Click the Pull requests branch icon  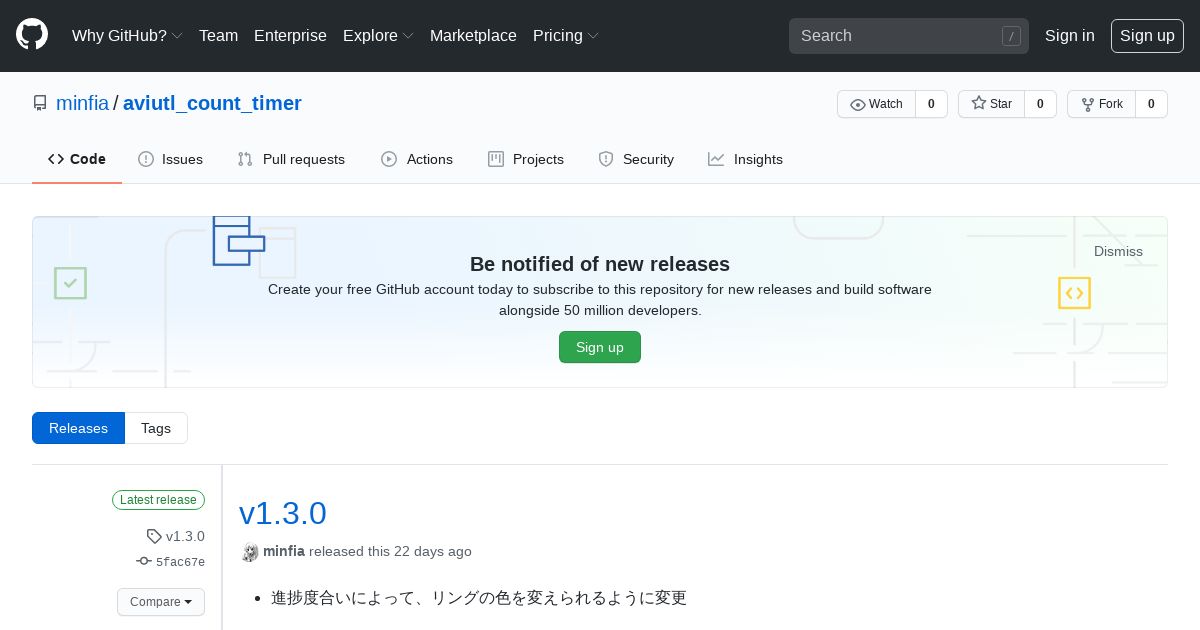click(x=245, y=159)
